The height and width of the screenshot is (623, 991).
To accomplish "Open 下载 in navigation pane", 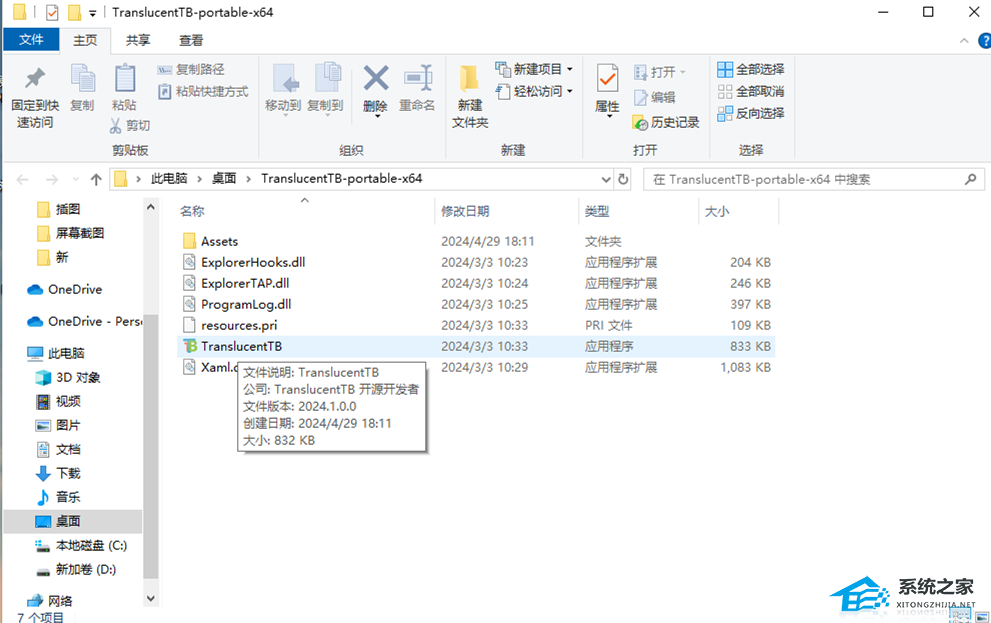I will pyautogui.click(x=68, y=473).
